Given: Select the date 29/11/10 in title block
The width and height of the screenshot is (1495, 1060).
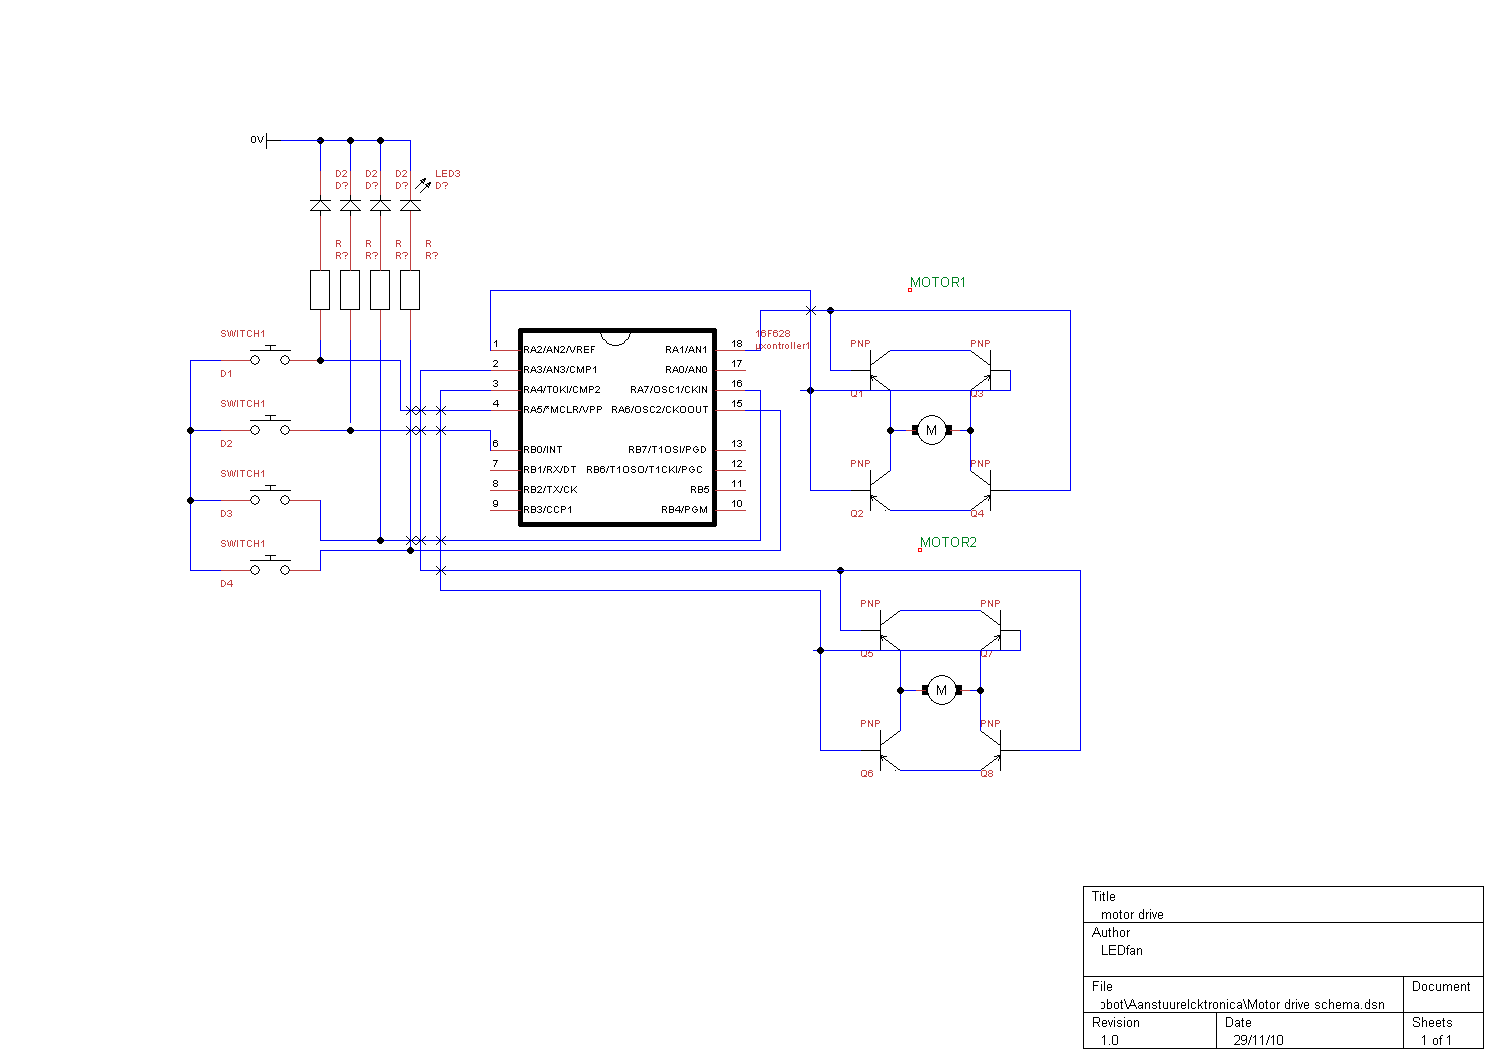Looking at the screenshot, I should point(1258,1040).
